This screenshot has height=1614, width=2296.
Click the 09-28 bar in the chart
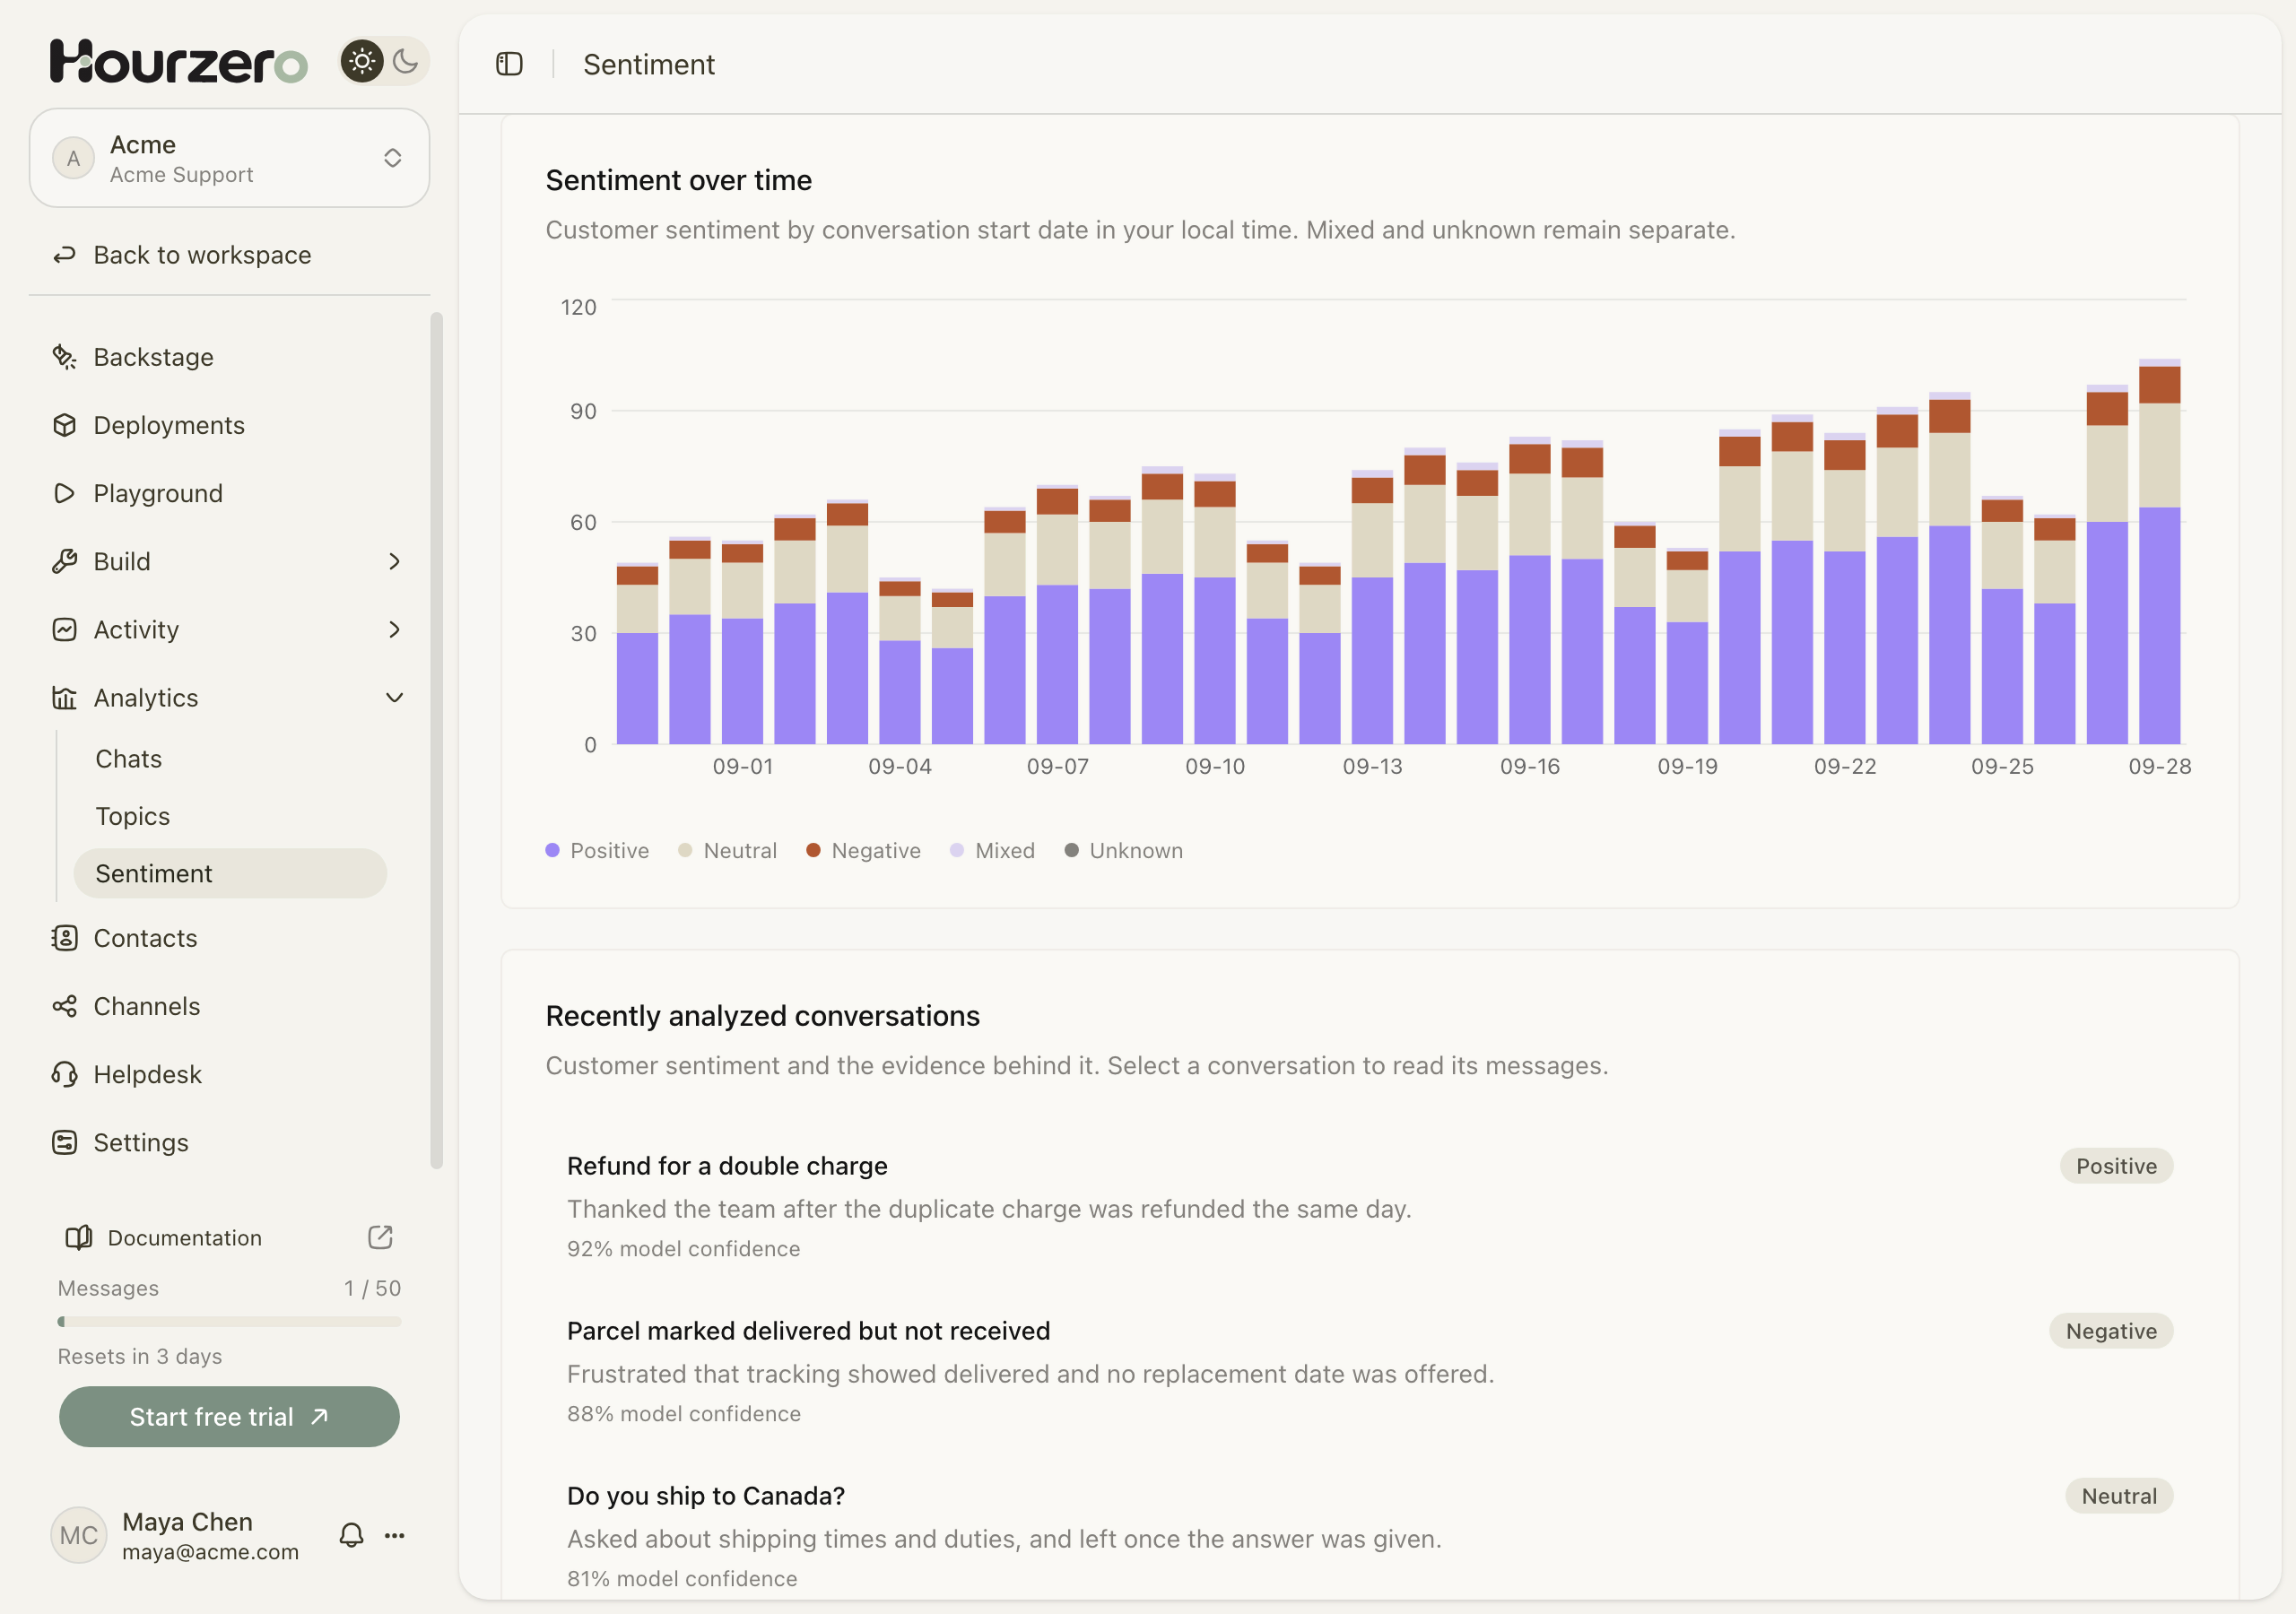tap(2159, 551)
